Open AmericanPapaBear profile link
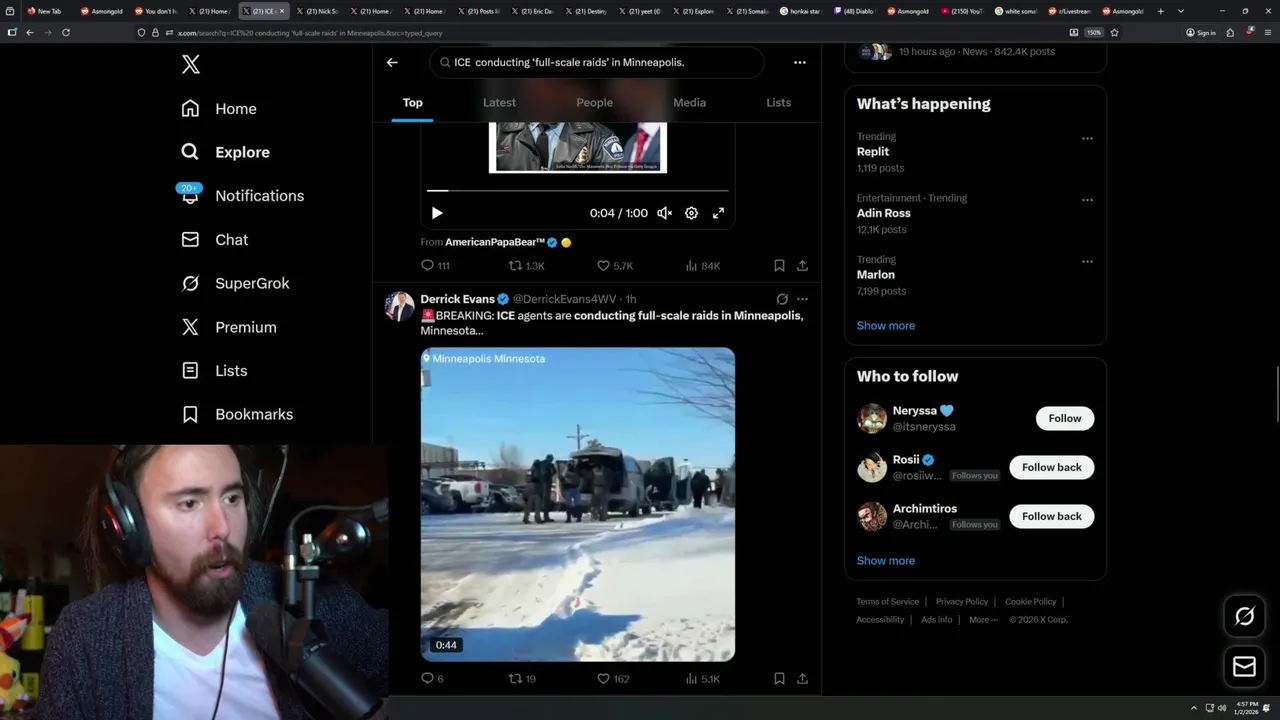The width and height of the screenshot is (1280, 720). pyautogui.click(x=495, y=242)
